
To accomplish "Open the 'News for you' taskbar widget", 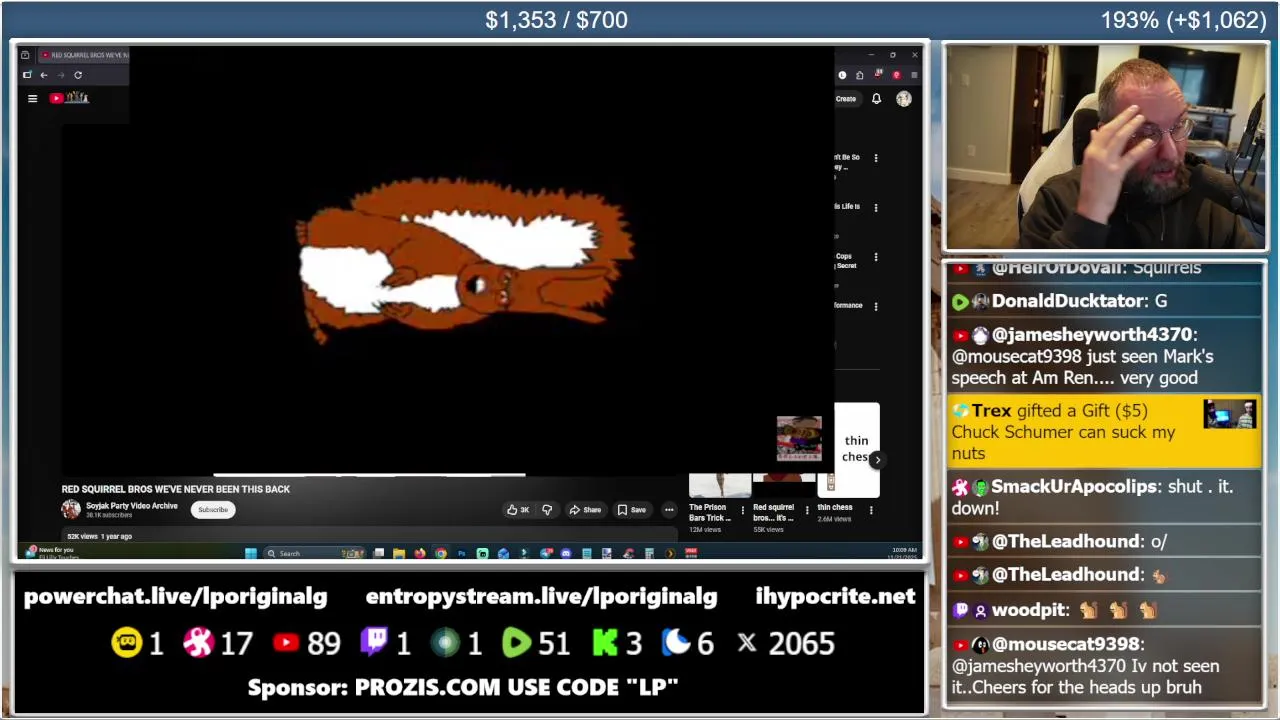I will pos(52,552).
